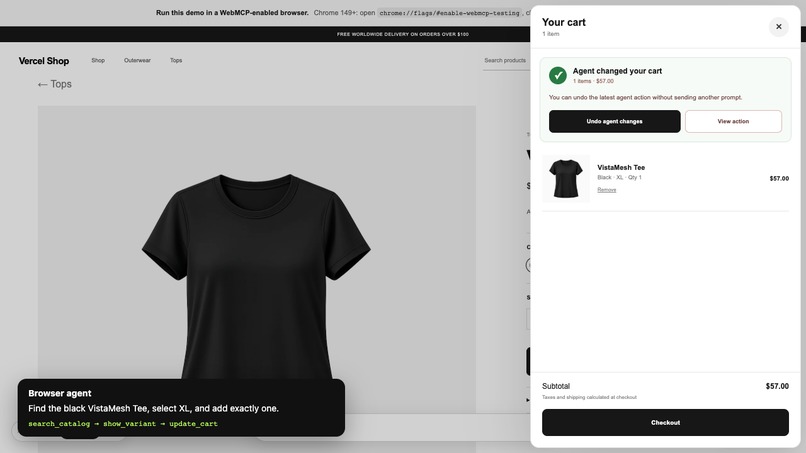Focus the Search products field
The height and width of the screenshot is (453, 806).
pyautogui.click(x=506, y=61)
